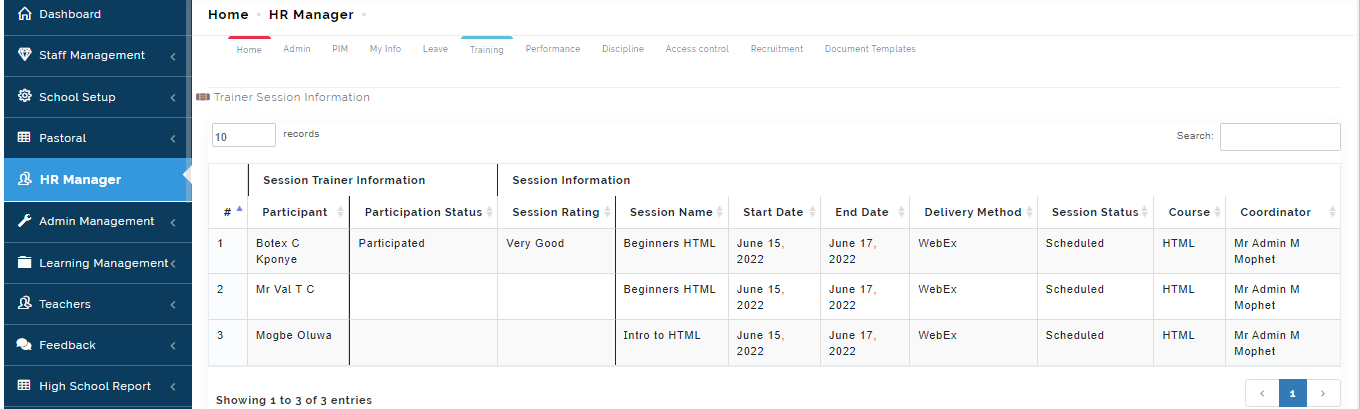The image size is (1360, 409).
Task: Click the records-per-page number field
Action: pyautogui.click(x=244, y=135)
